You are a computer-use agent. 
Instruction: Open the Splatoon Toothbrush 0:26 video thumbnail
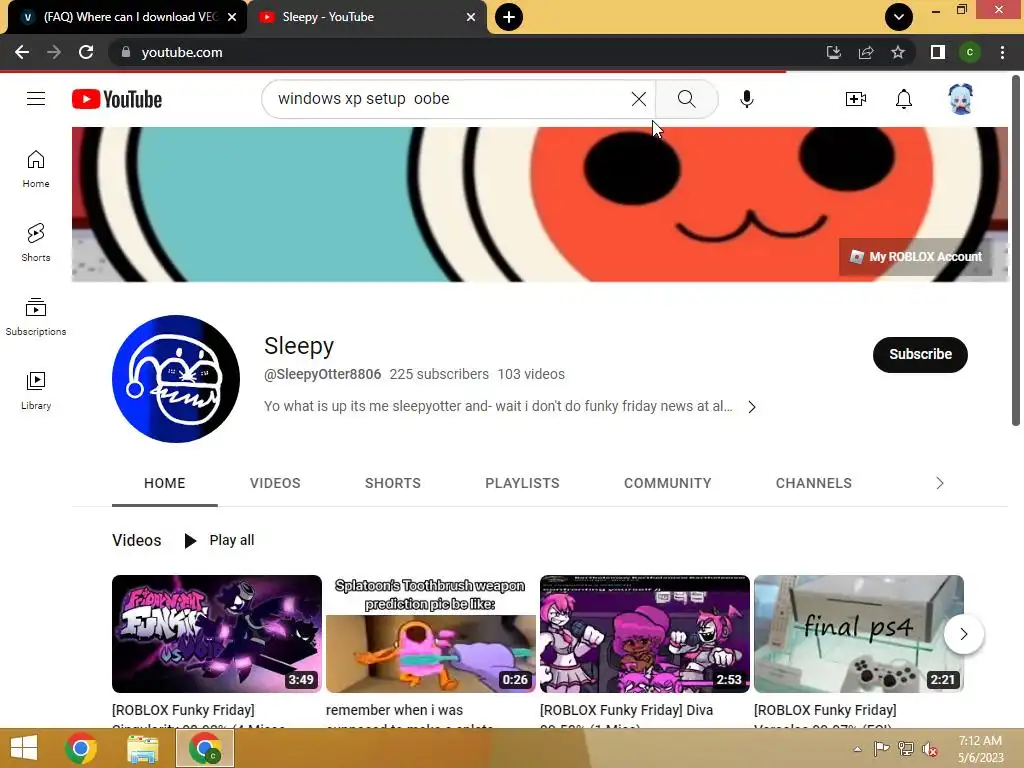[x=430, y=633]
